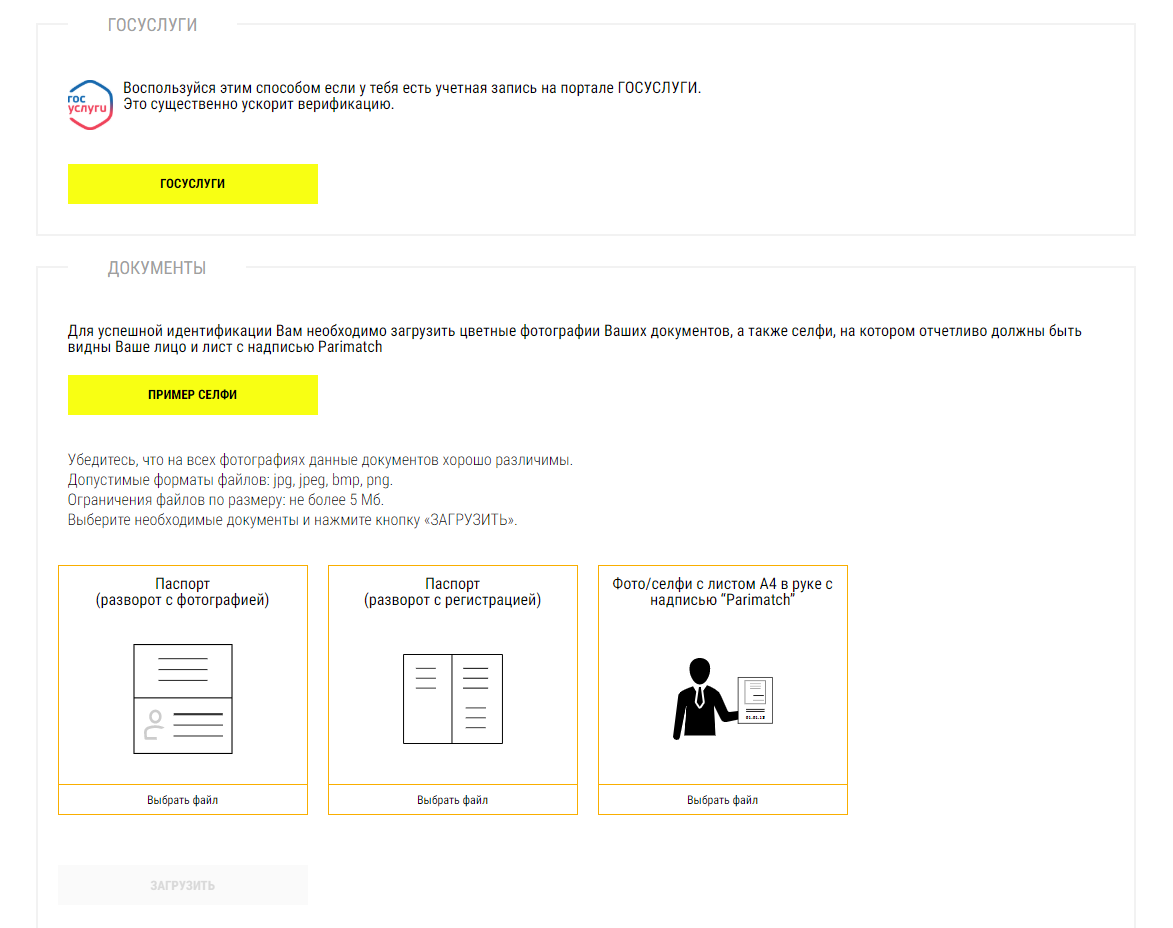Click the Gosuslugi portal logo icon

coord(89,105)
